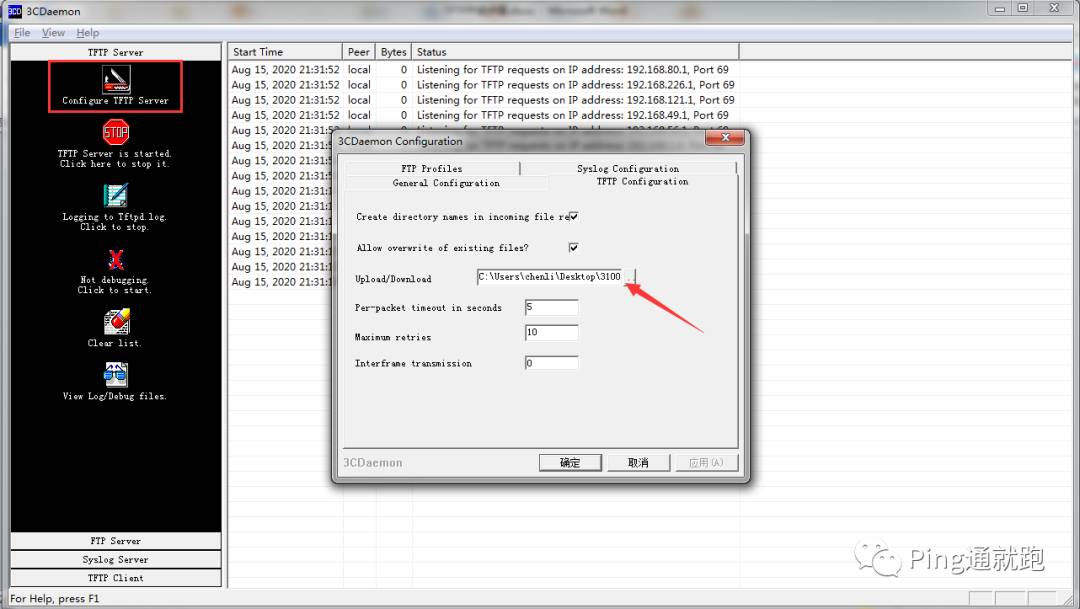This screenshot has height=609, width=1080.
Task: Click the Upload/Download directory path field
Action: 550,277
